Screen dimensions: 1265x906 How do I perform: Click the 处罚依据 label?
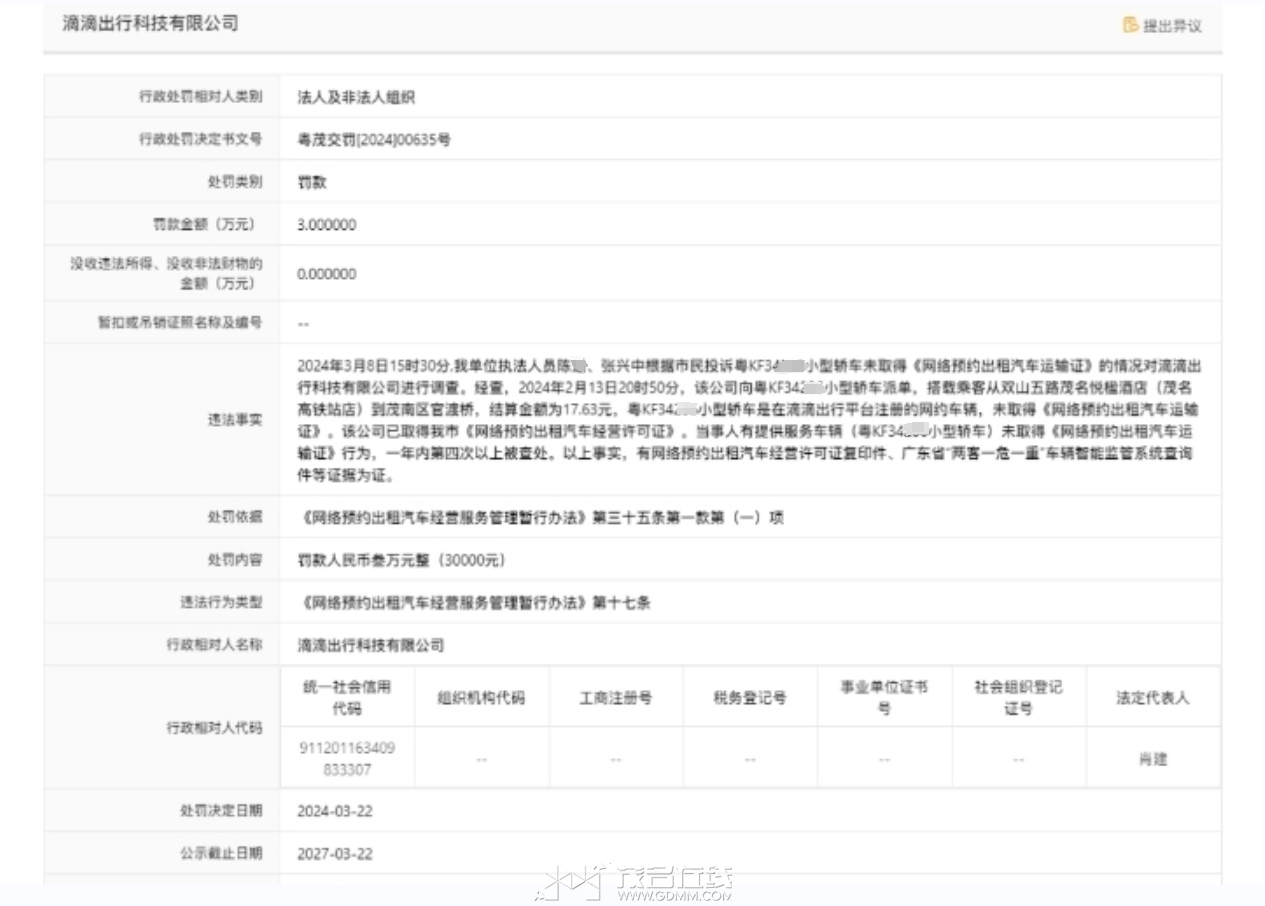point(235,516)
